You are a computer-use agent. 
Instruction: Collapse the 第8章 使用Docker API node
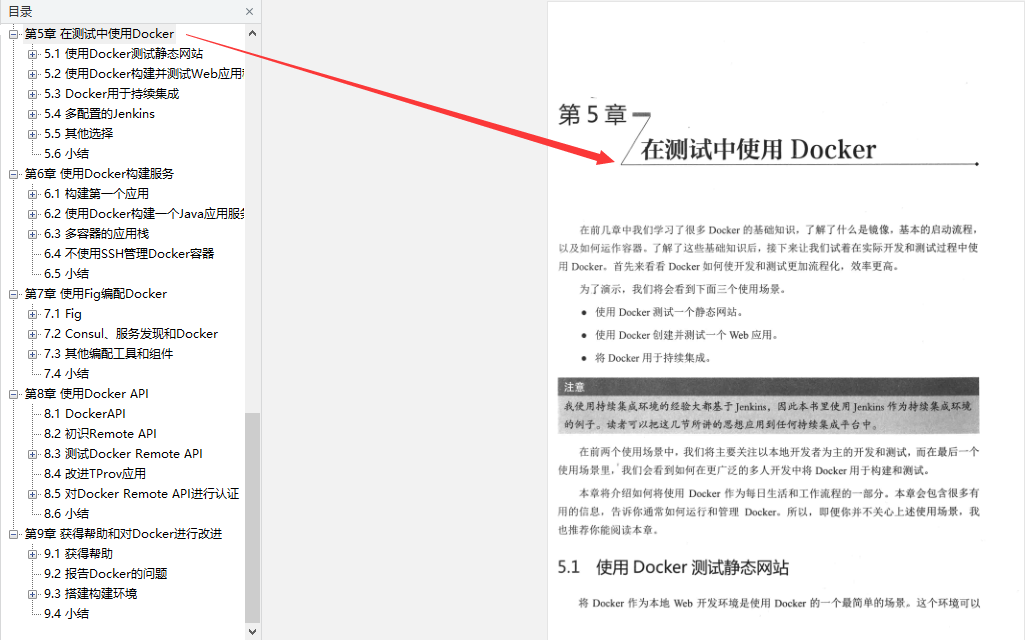13,394
